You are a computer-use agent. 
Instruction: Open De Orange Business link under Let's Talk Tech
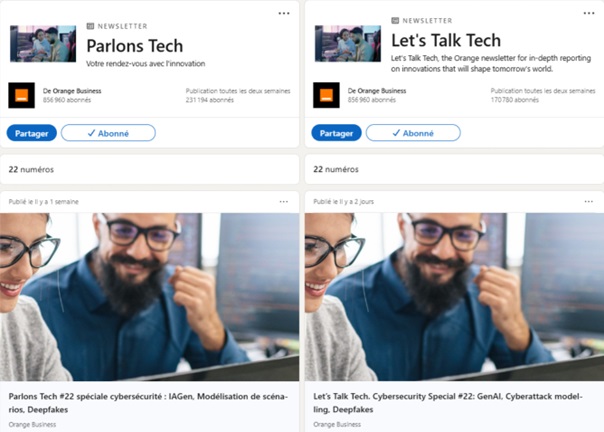tap(377, 91)
